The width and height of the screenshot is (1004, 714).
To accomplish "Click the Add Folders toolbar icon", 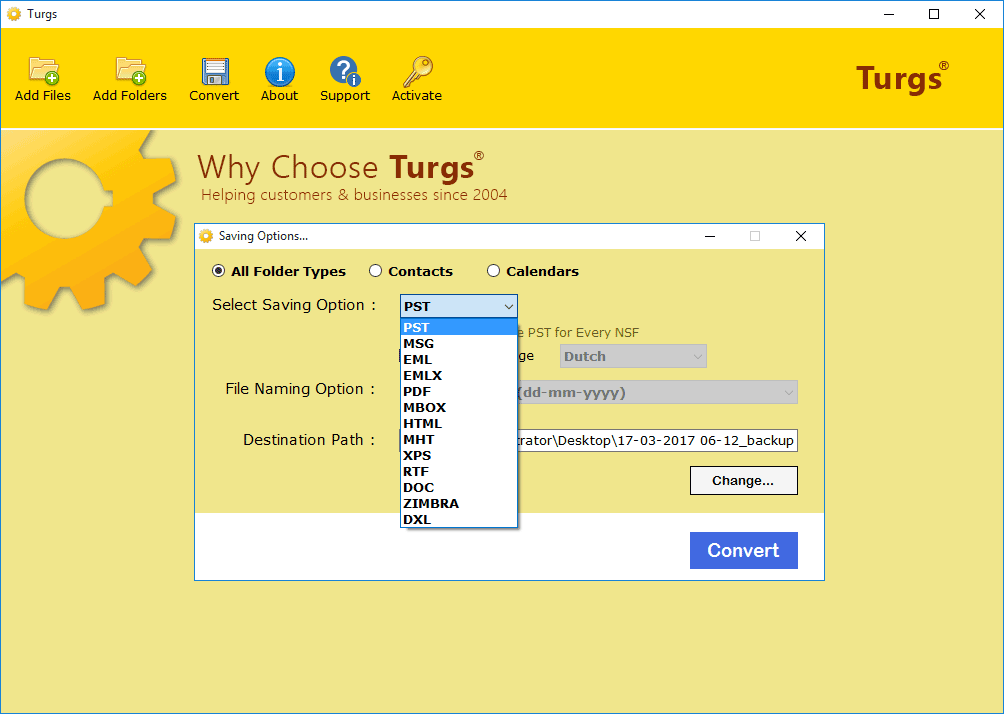I will [x=131, y=70].
